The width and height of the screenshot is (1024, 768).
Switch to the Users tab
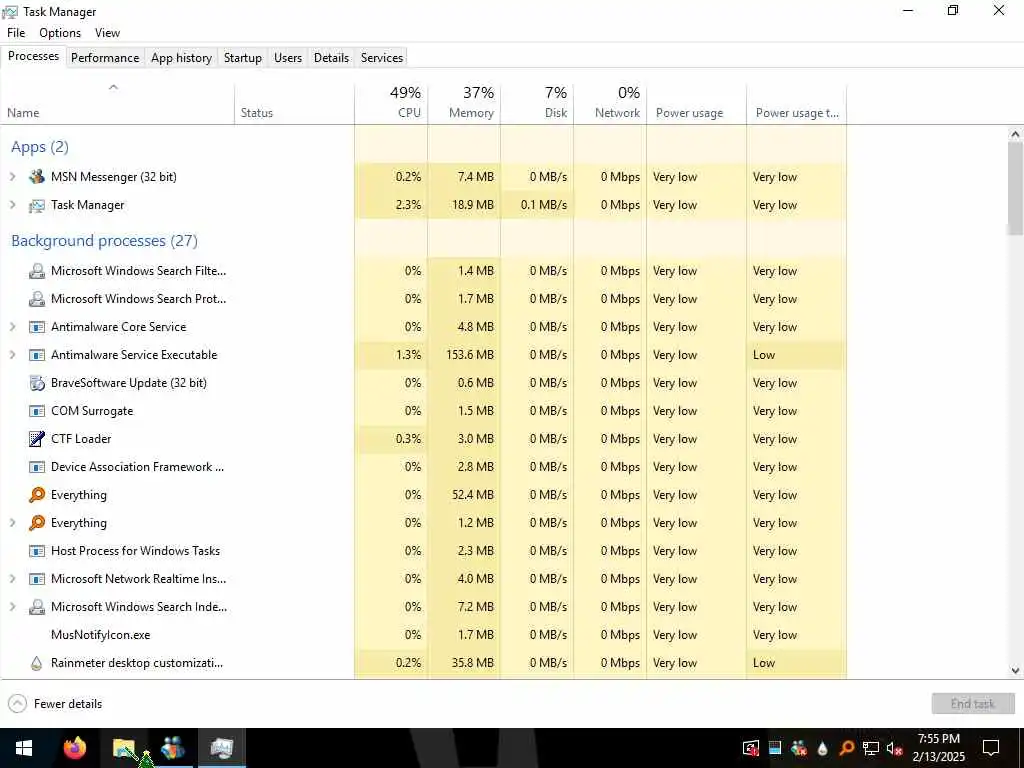(288, 57)
